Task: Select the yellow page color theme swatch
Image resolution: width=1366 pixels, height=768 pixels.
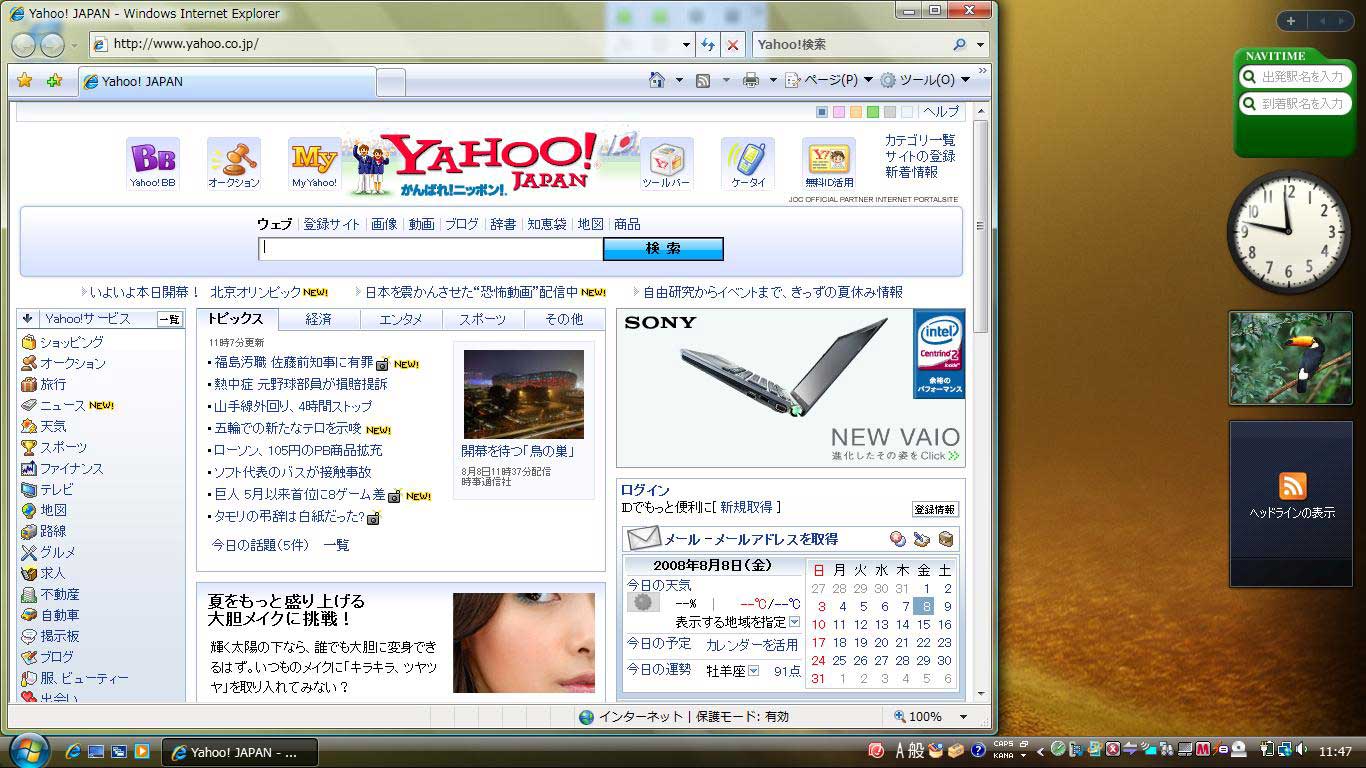Action: (856, 112)
